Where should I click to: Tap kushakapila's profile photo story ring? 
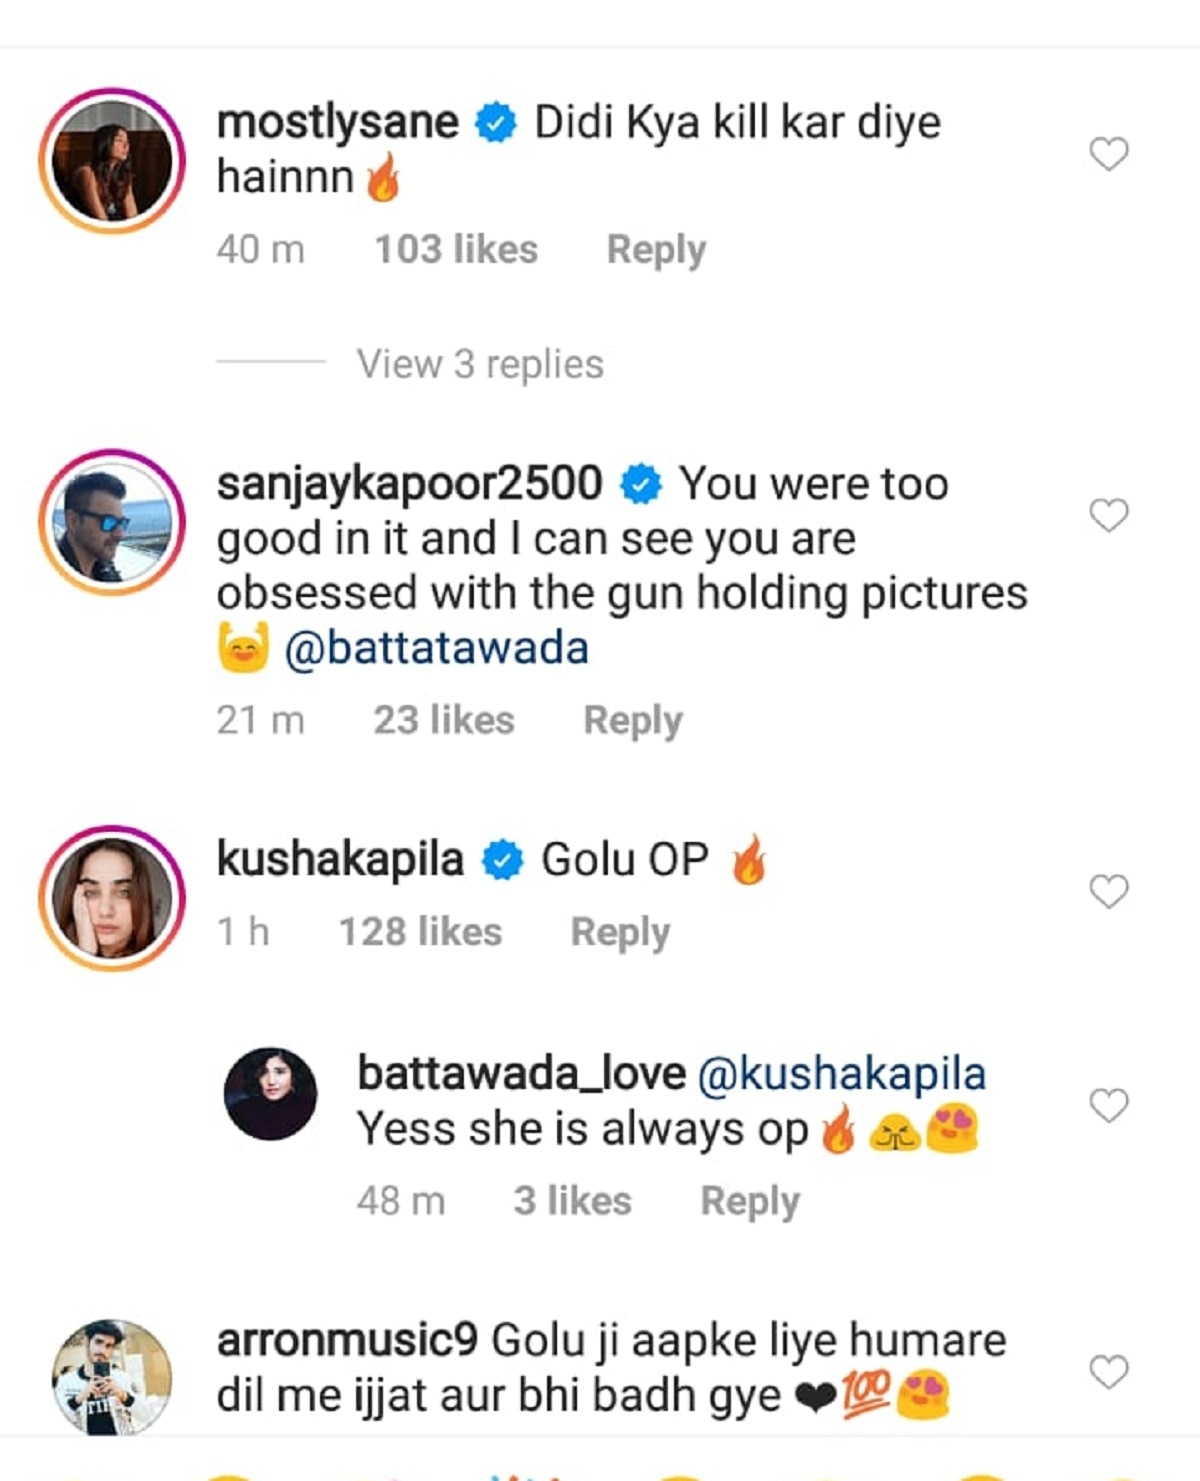(112, 898)
